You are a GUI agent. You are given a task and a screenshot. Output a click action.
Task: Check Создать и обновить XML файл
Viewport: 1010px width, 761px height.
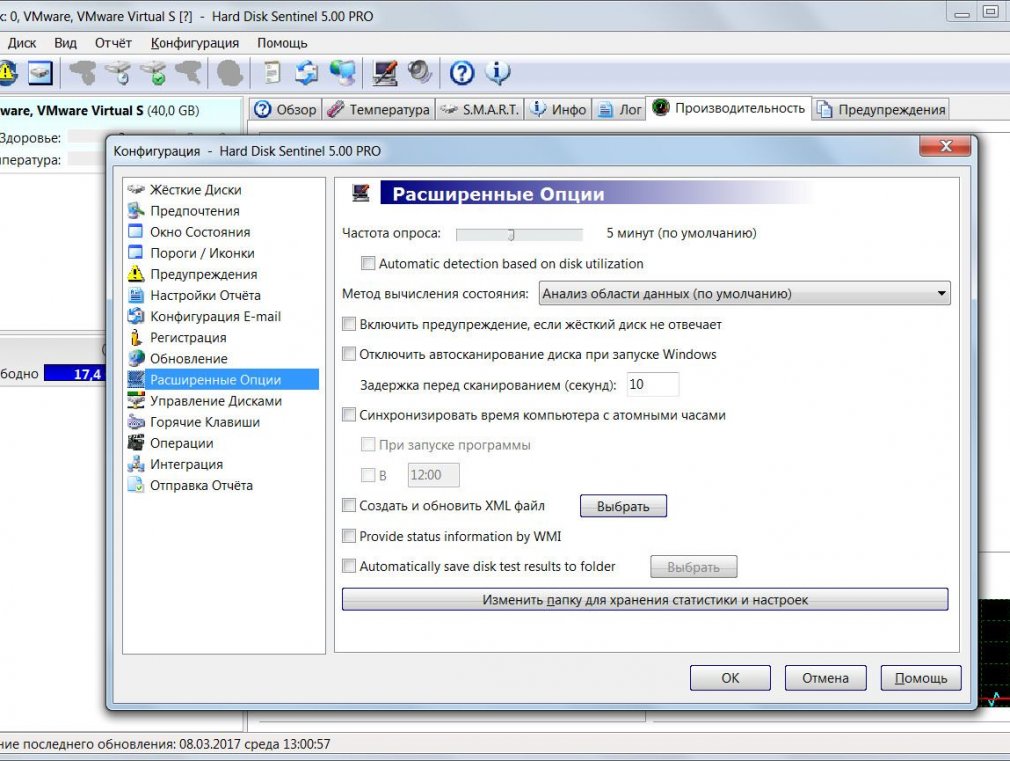(x=348, y=505)
